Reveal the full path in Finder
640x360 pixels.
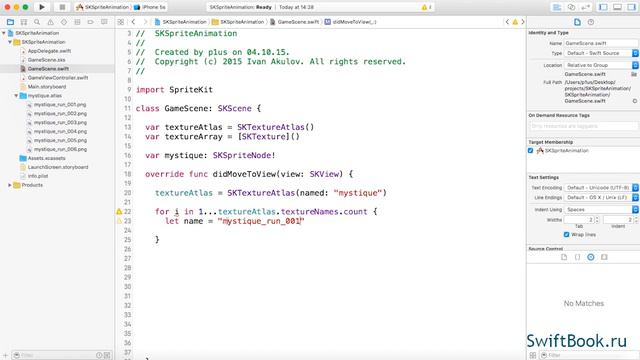[635, 101]
